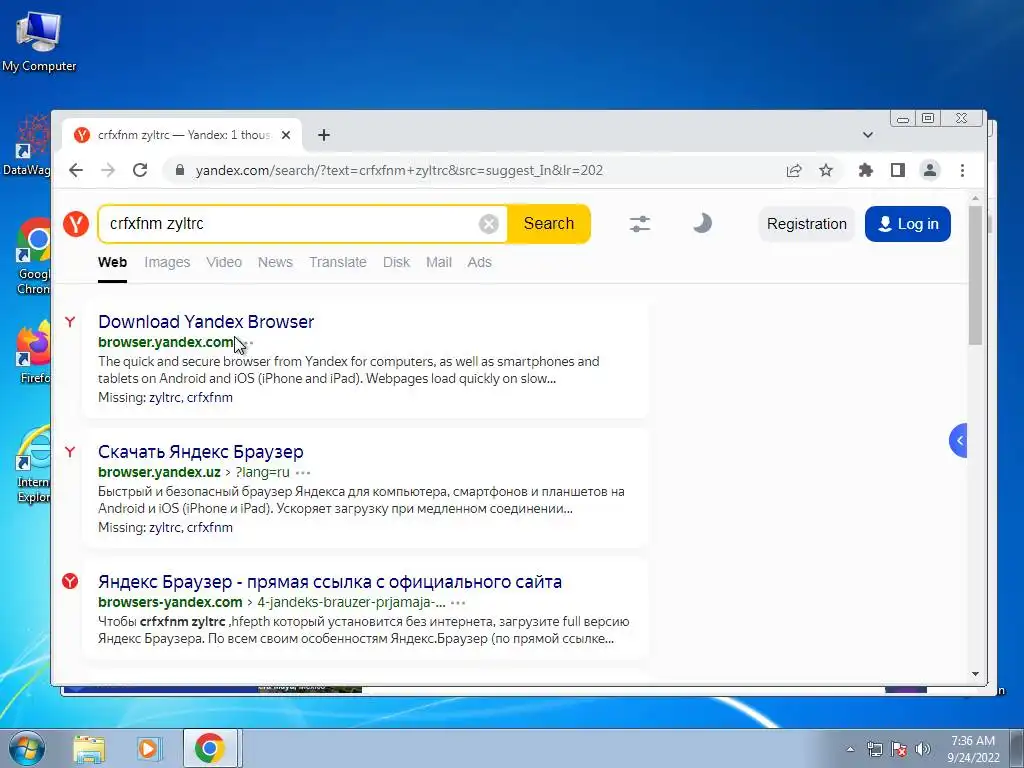Click browser.yandex.uz green URL
The height and width of the screenshot is (768, 1024).
159,472
